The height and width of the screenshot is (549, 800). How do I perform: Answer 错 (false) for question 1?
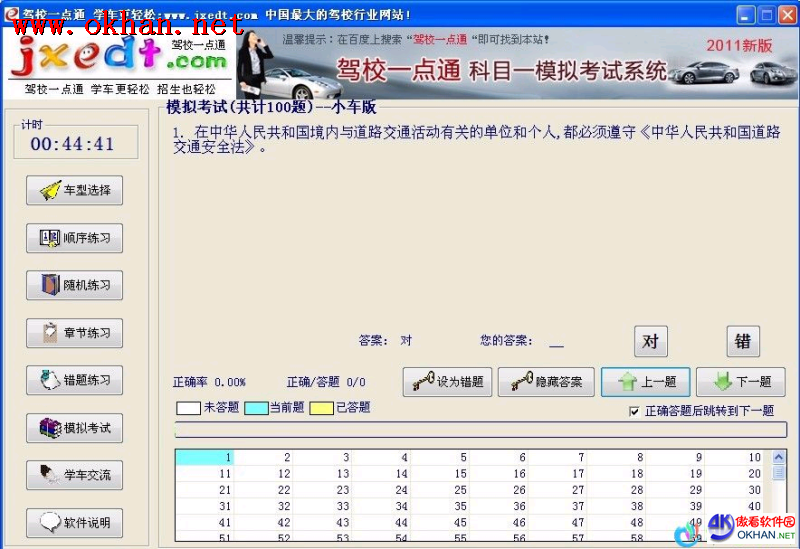[x=743, y=341]
